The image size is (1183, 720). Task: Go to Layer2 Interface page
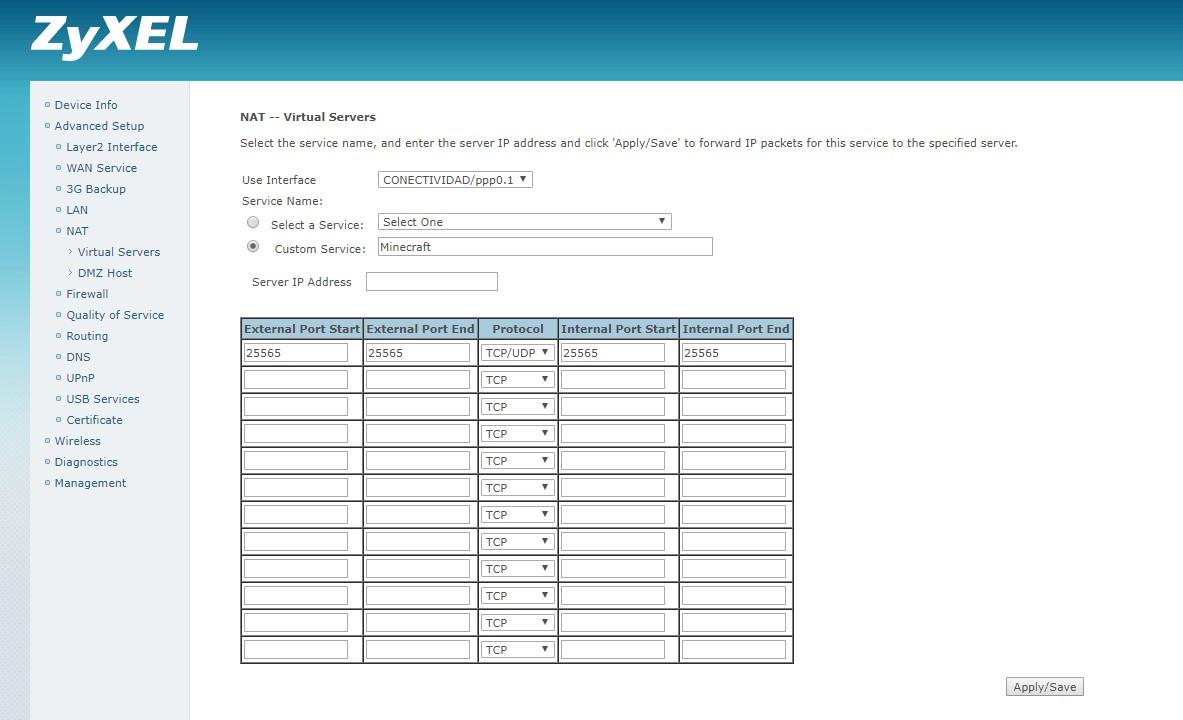click(x=112, y=147)
